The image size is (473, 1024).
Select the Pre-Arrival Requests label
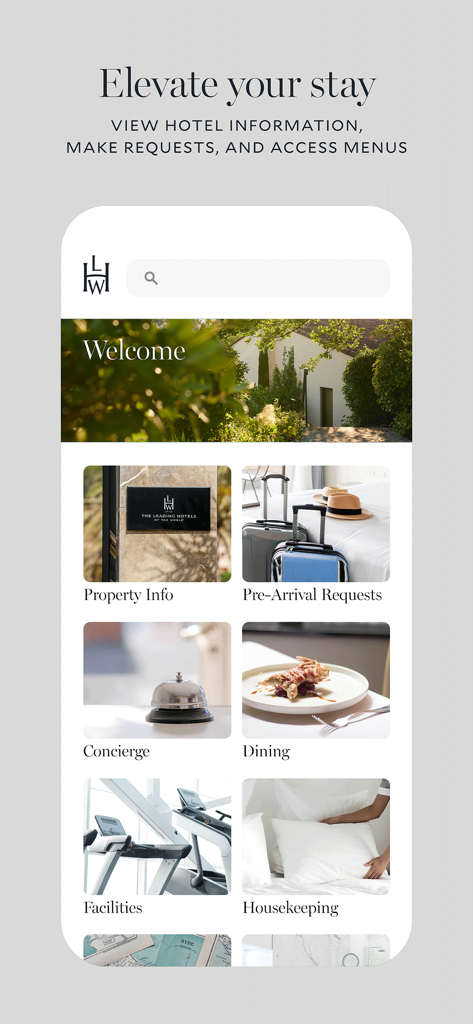[312, 596]
